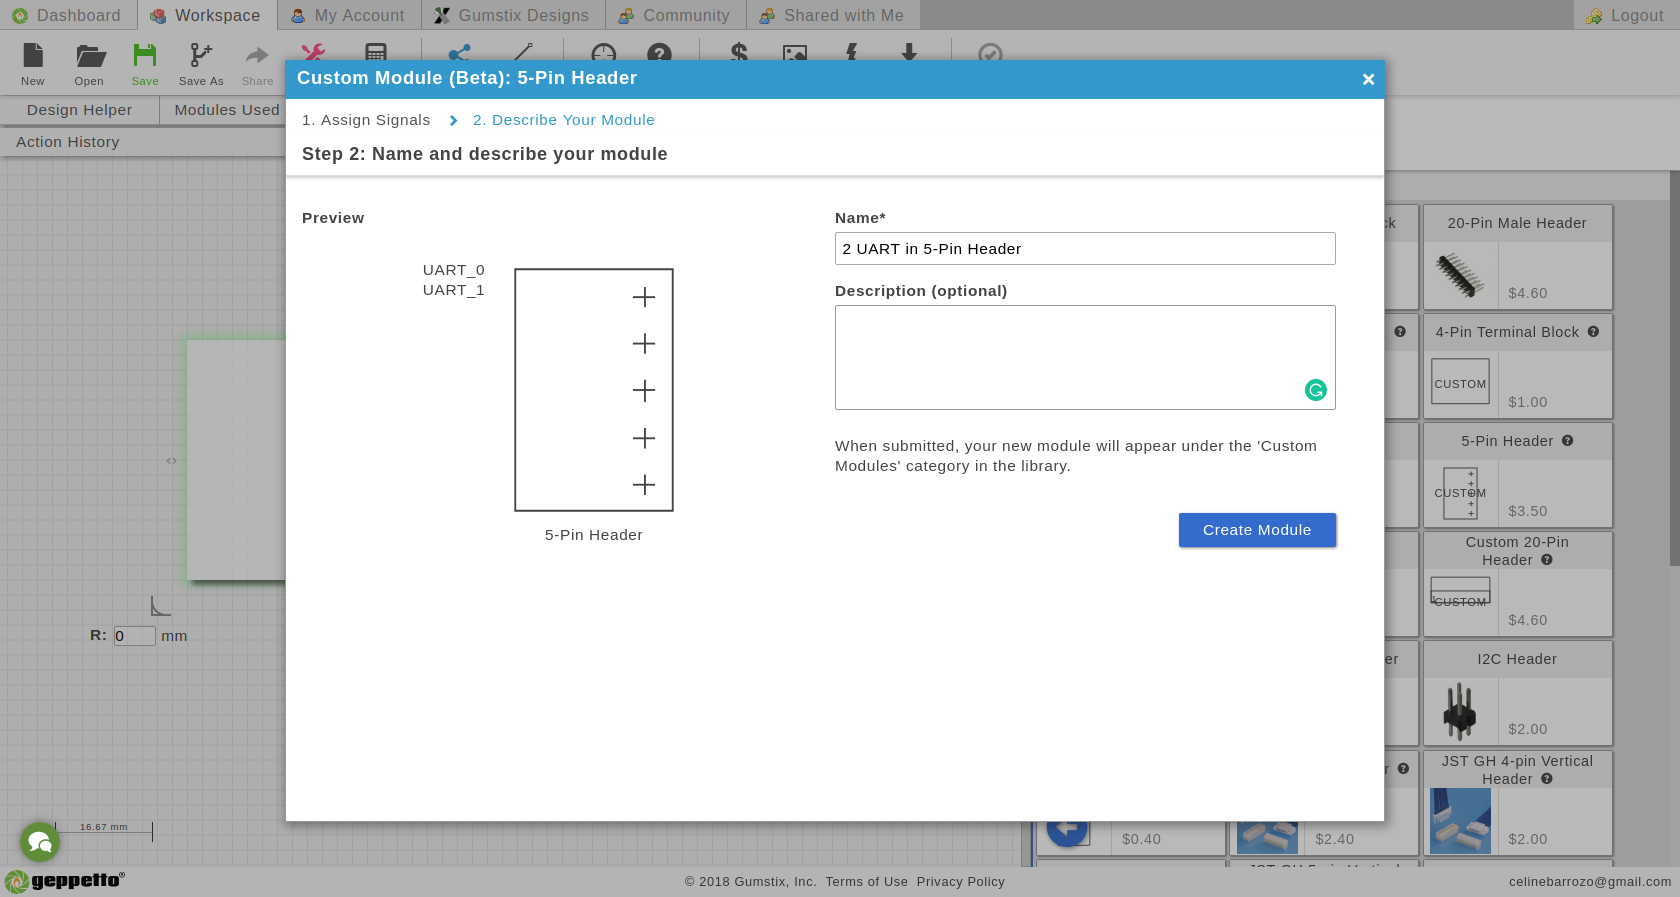Open the Terms of Use link
This screenshot has width=1680, height=897.
click(867, 882)
